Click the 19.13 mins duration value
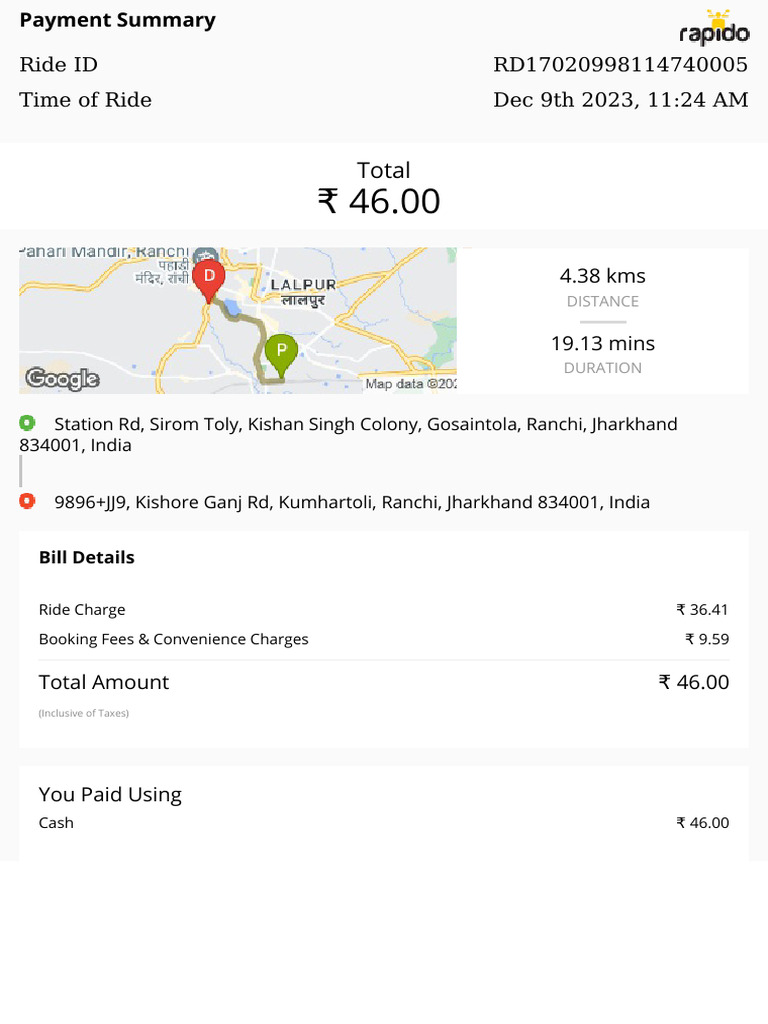The image size is (768, 1024). tap(602, 343)
